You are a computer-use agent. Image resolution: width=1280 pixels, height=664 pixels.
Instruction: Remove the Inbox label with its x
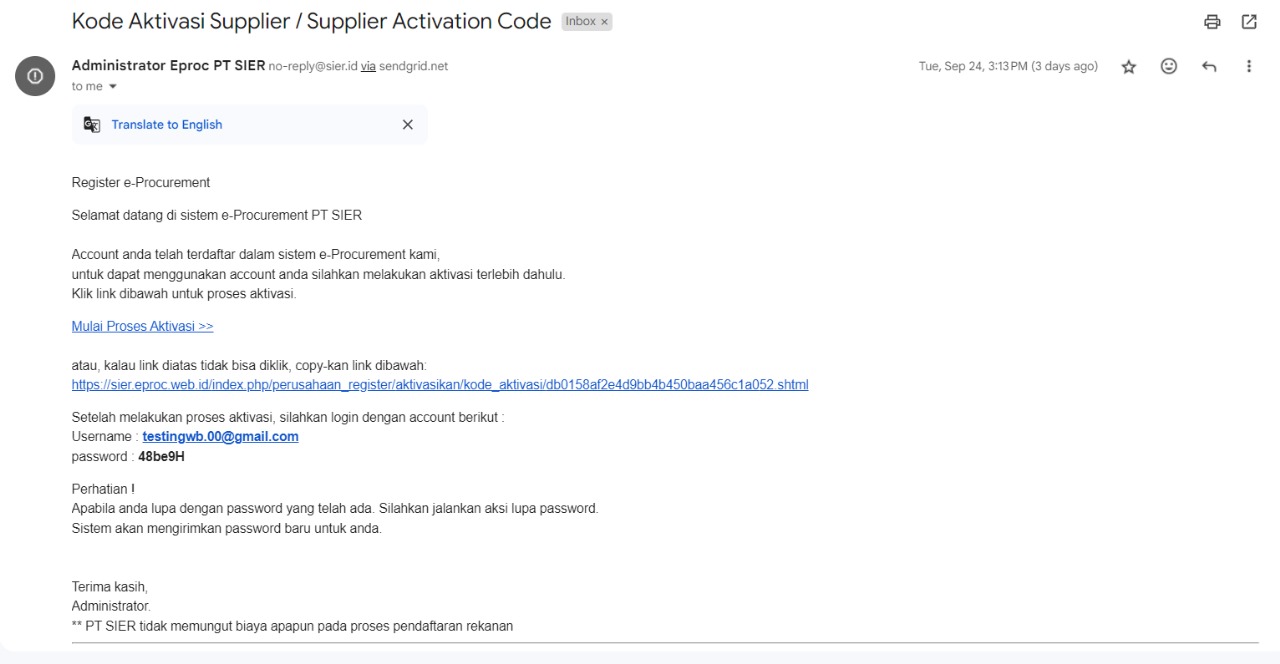click(x=604, y=22)
